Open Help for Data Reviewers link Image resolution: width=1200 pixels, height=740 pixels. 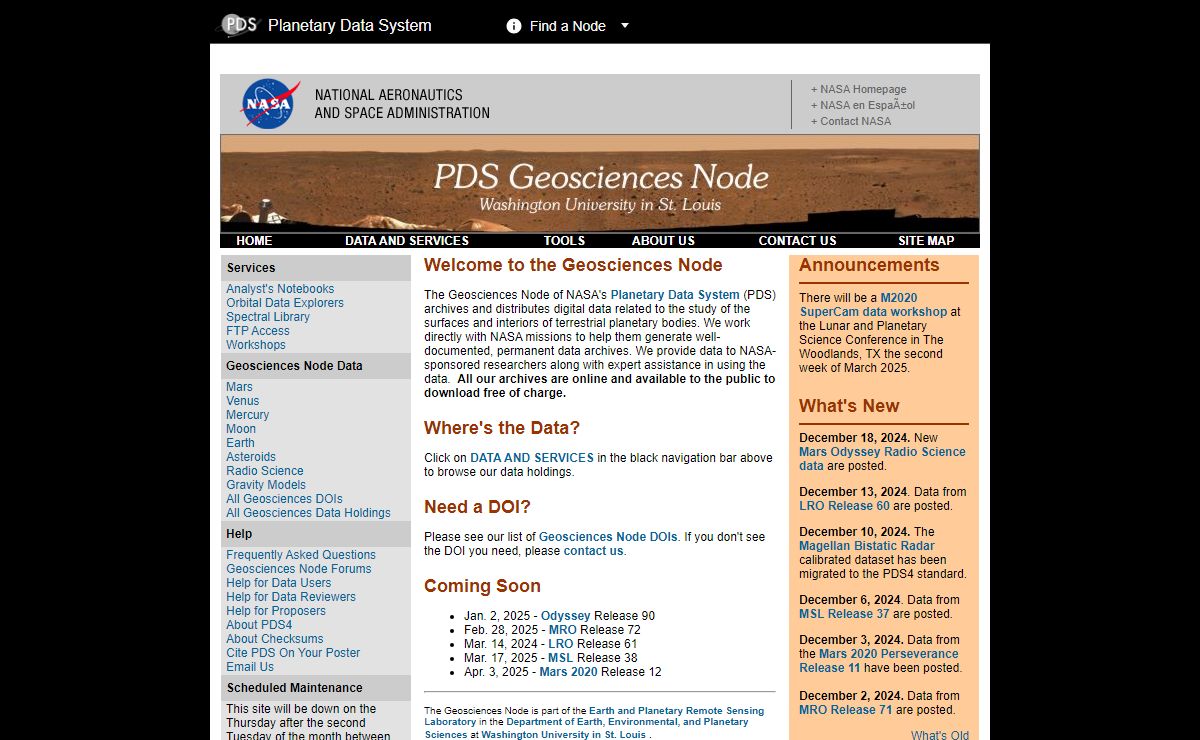[291, 597]
